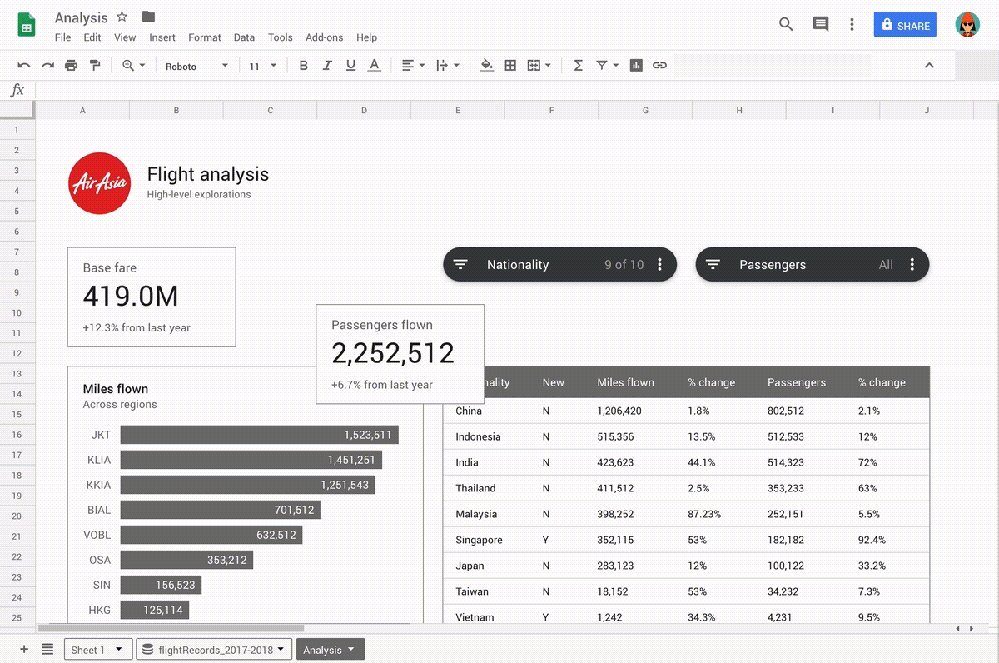Toggle underline formatting

coord(351,64)
